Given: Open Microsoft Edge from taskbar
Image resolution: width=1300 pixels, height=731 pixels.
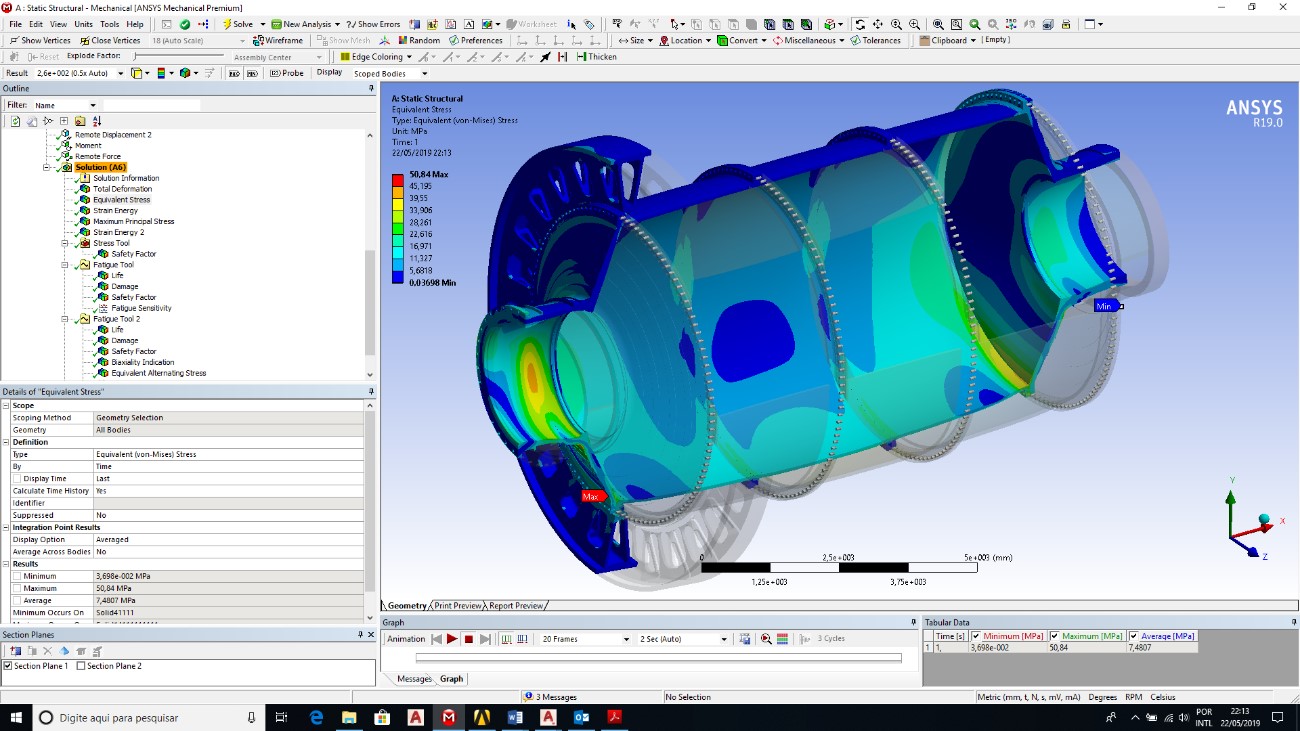Looking at the screenshot, I should (317, 717).
